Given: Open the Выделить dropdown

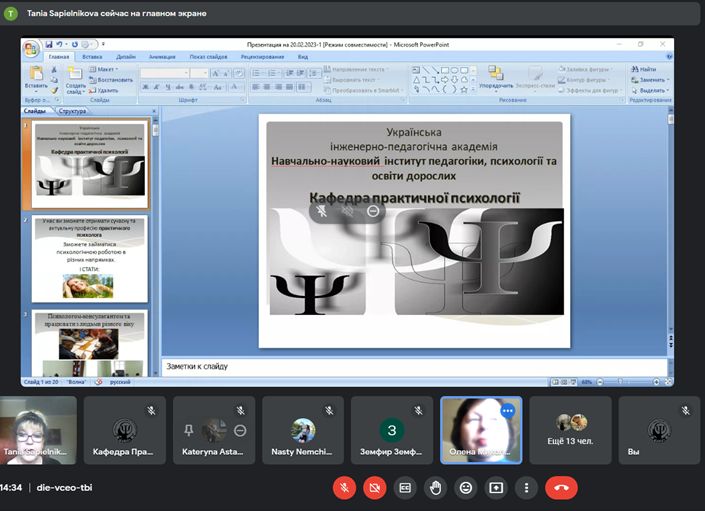Looking at the screenshot, I should point(650,90).
